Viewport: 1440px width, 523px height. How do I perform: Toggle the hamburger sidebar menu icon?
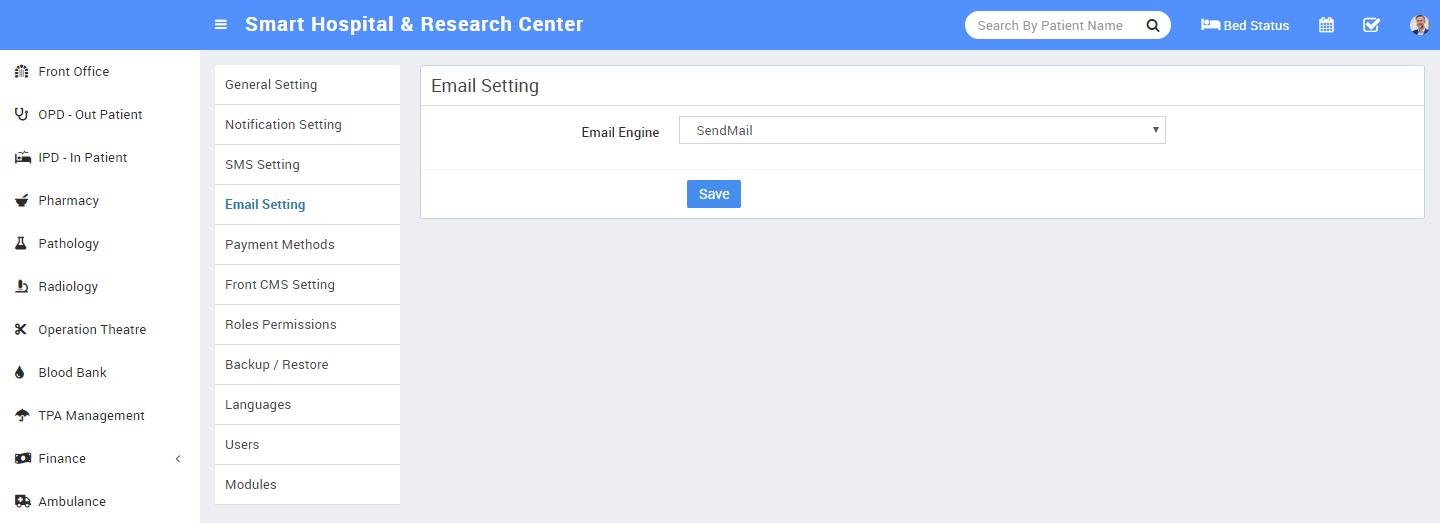(x=221, y=25)
